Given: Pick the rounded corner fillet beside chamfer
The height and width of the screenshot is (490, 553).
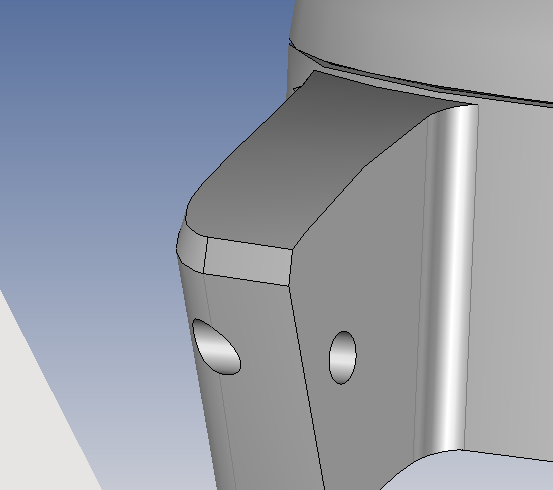Looking at the screenshot, I should tap(192, 249).
